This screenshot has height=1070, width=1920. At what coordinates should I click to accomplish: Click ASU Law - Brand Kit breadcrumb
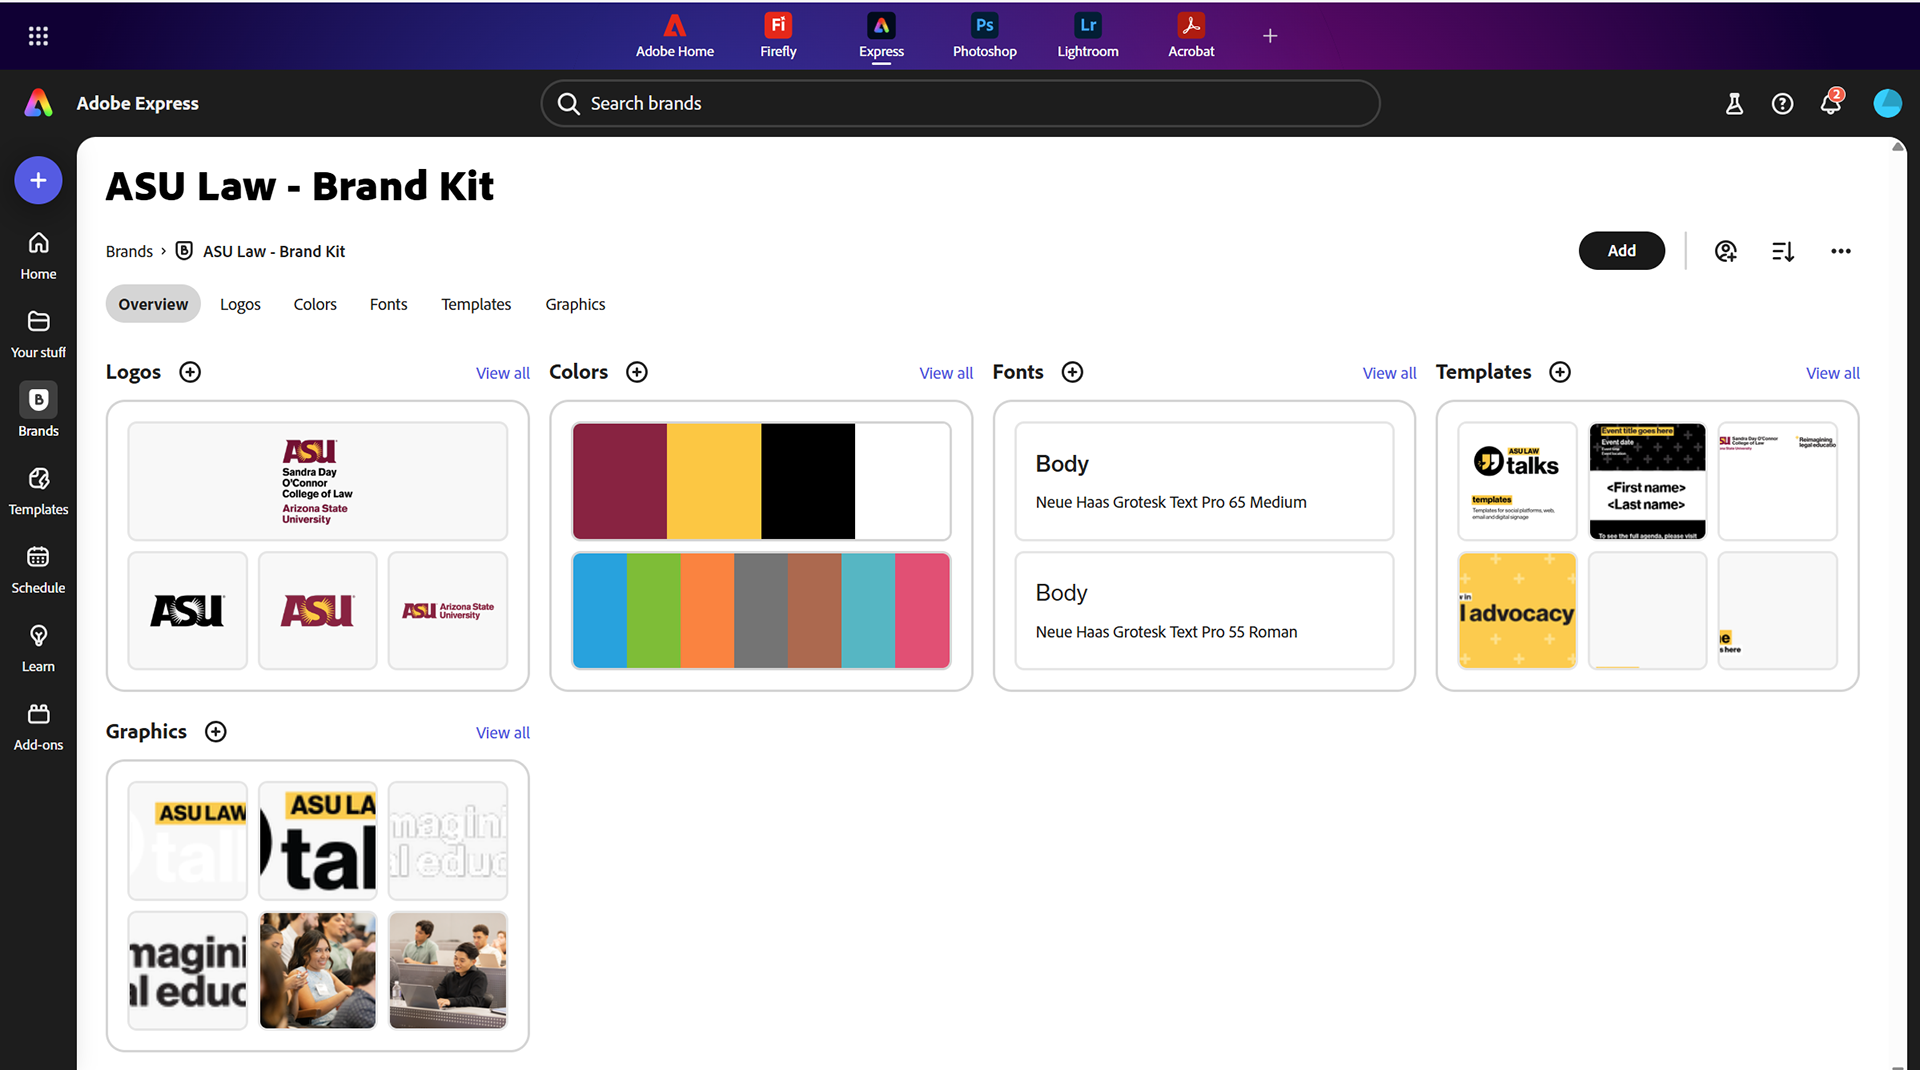[273, 251]
